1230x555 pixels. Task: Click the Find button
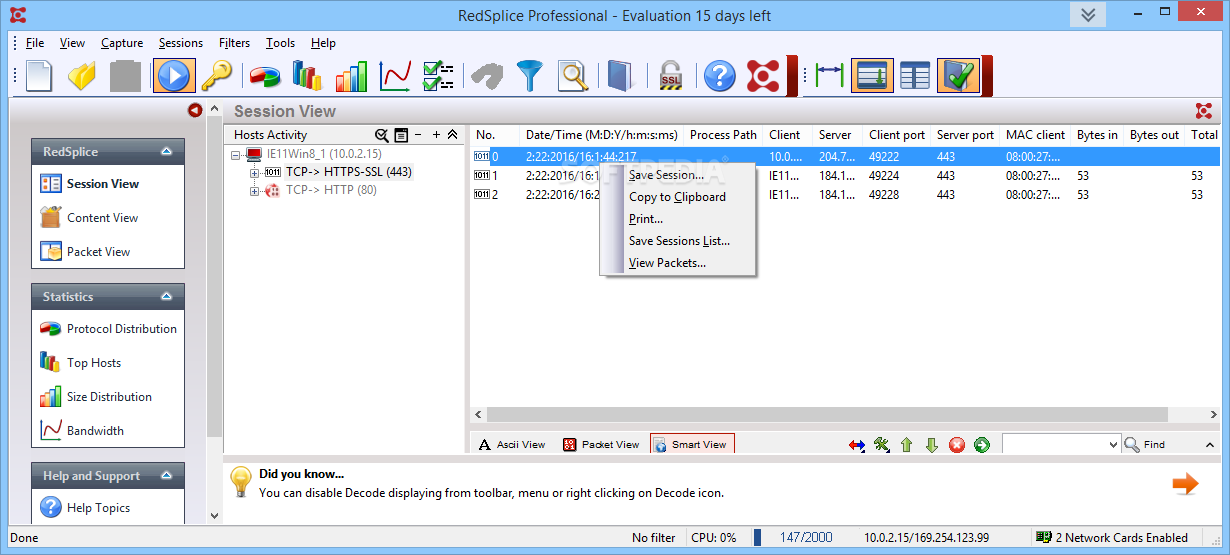click(x=1146, y=445)
